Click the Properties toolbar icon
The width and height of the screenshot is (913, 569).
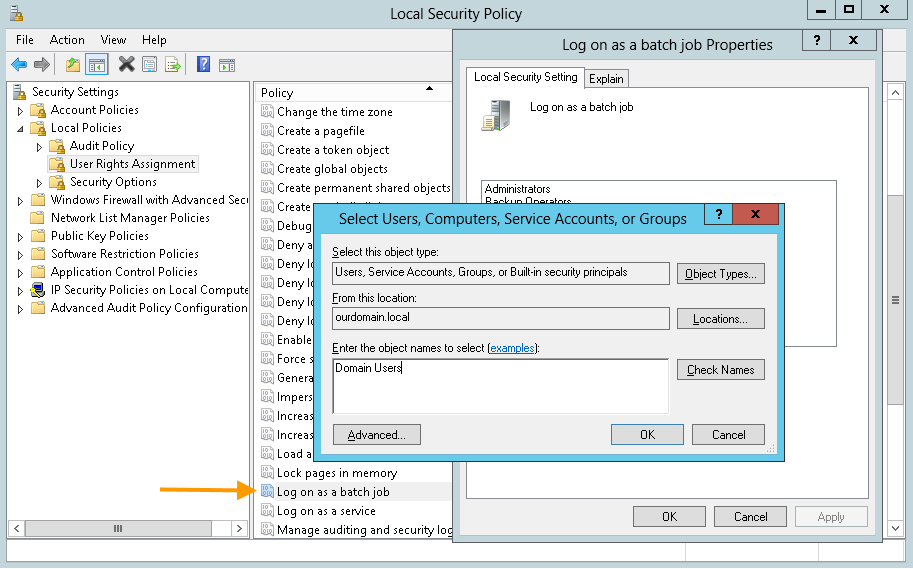pos(150,65)
